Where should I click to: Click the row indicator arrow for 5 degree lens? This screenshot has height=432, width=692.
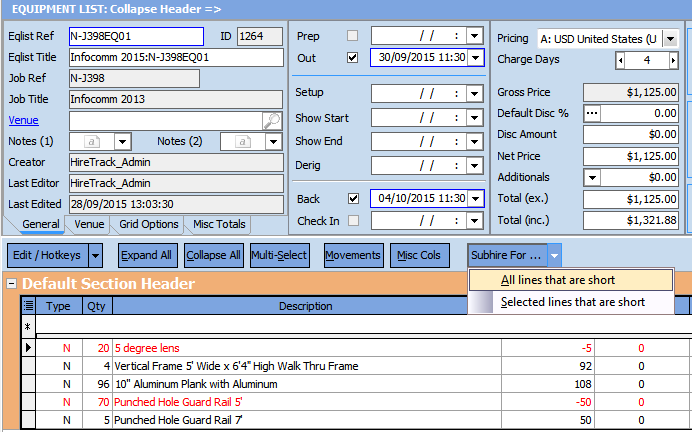point(27,348)
